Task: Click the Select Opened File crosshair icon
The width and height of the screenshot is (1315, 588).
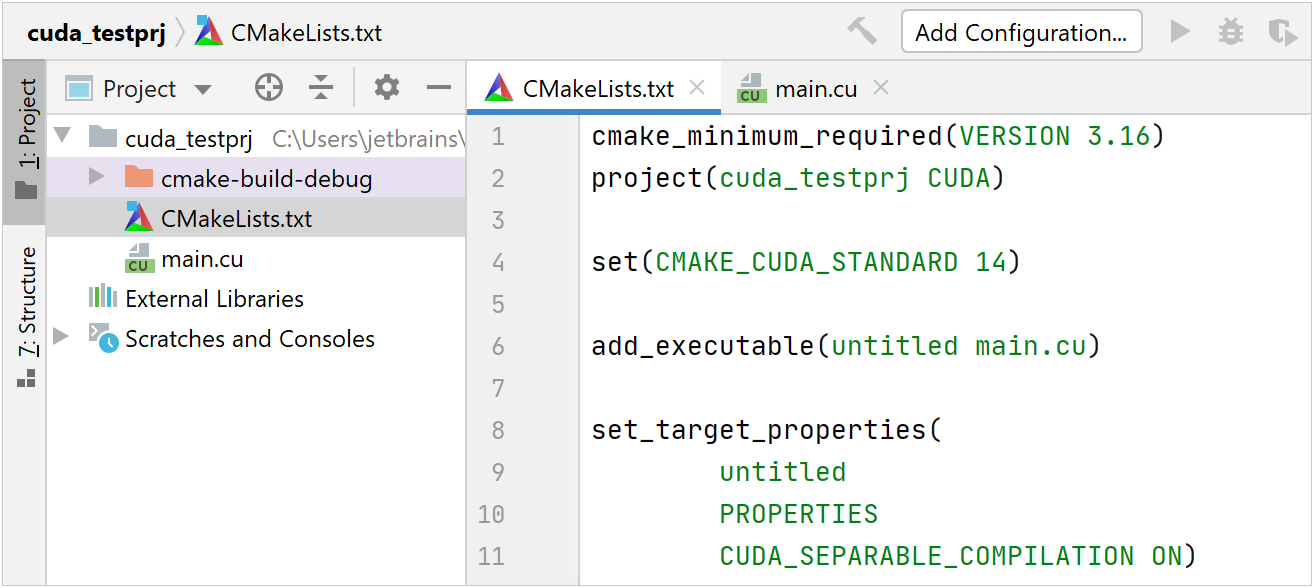Action: (268, 88)
